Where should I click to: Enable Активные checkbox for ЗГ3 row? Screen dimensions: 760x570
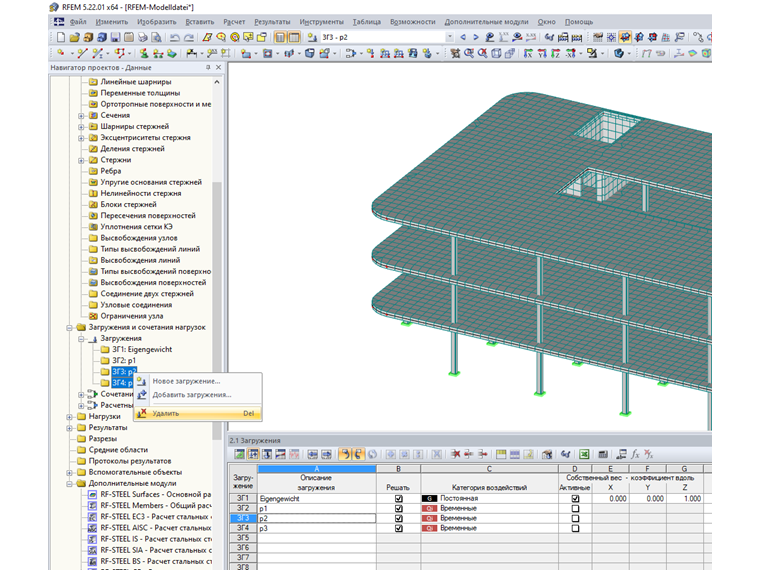click(575, 518)
